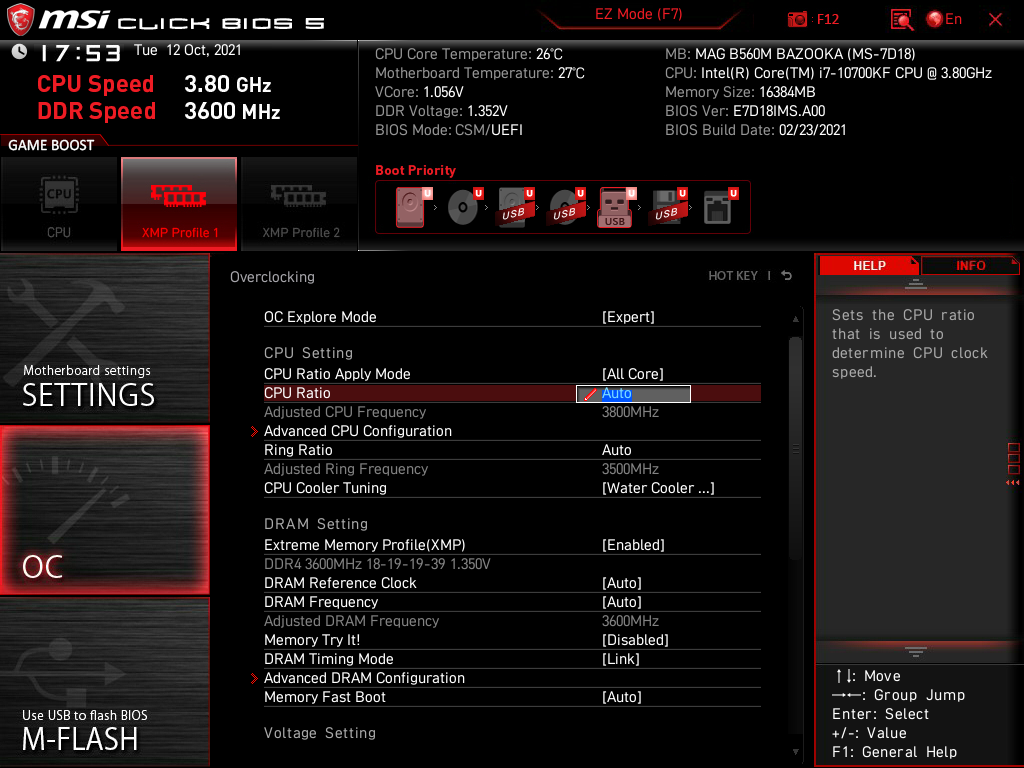This screenshot has height=768, width=1024.
Task: Close the BIOS with the X button
Action: (995, 20)
